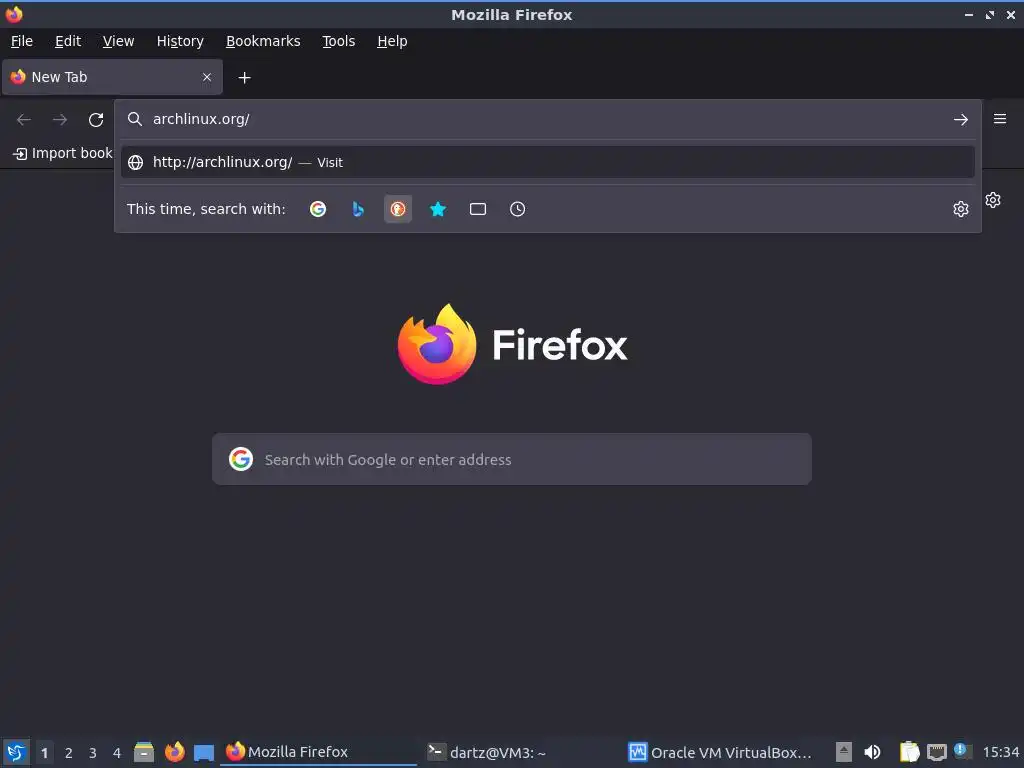The image size is (1024, 768).
Task: Search this time with Google icon
Action: tap(318, 209)
